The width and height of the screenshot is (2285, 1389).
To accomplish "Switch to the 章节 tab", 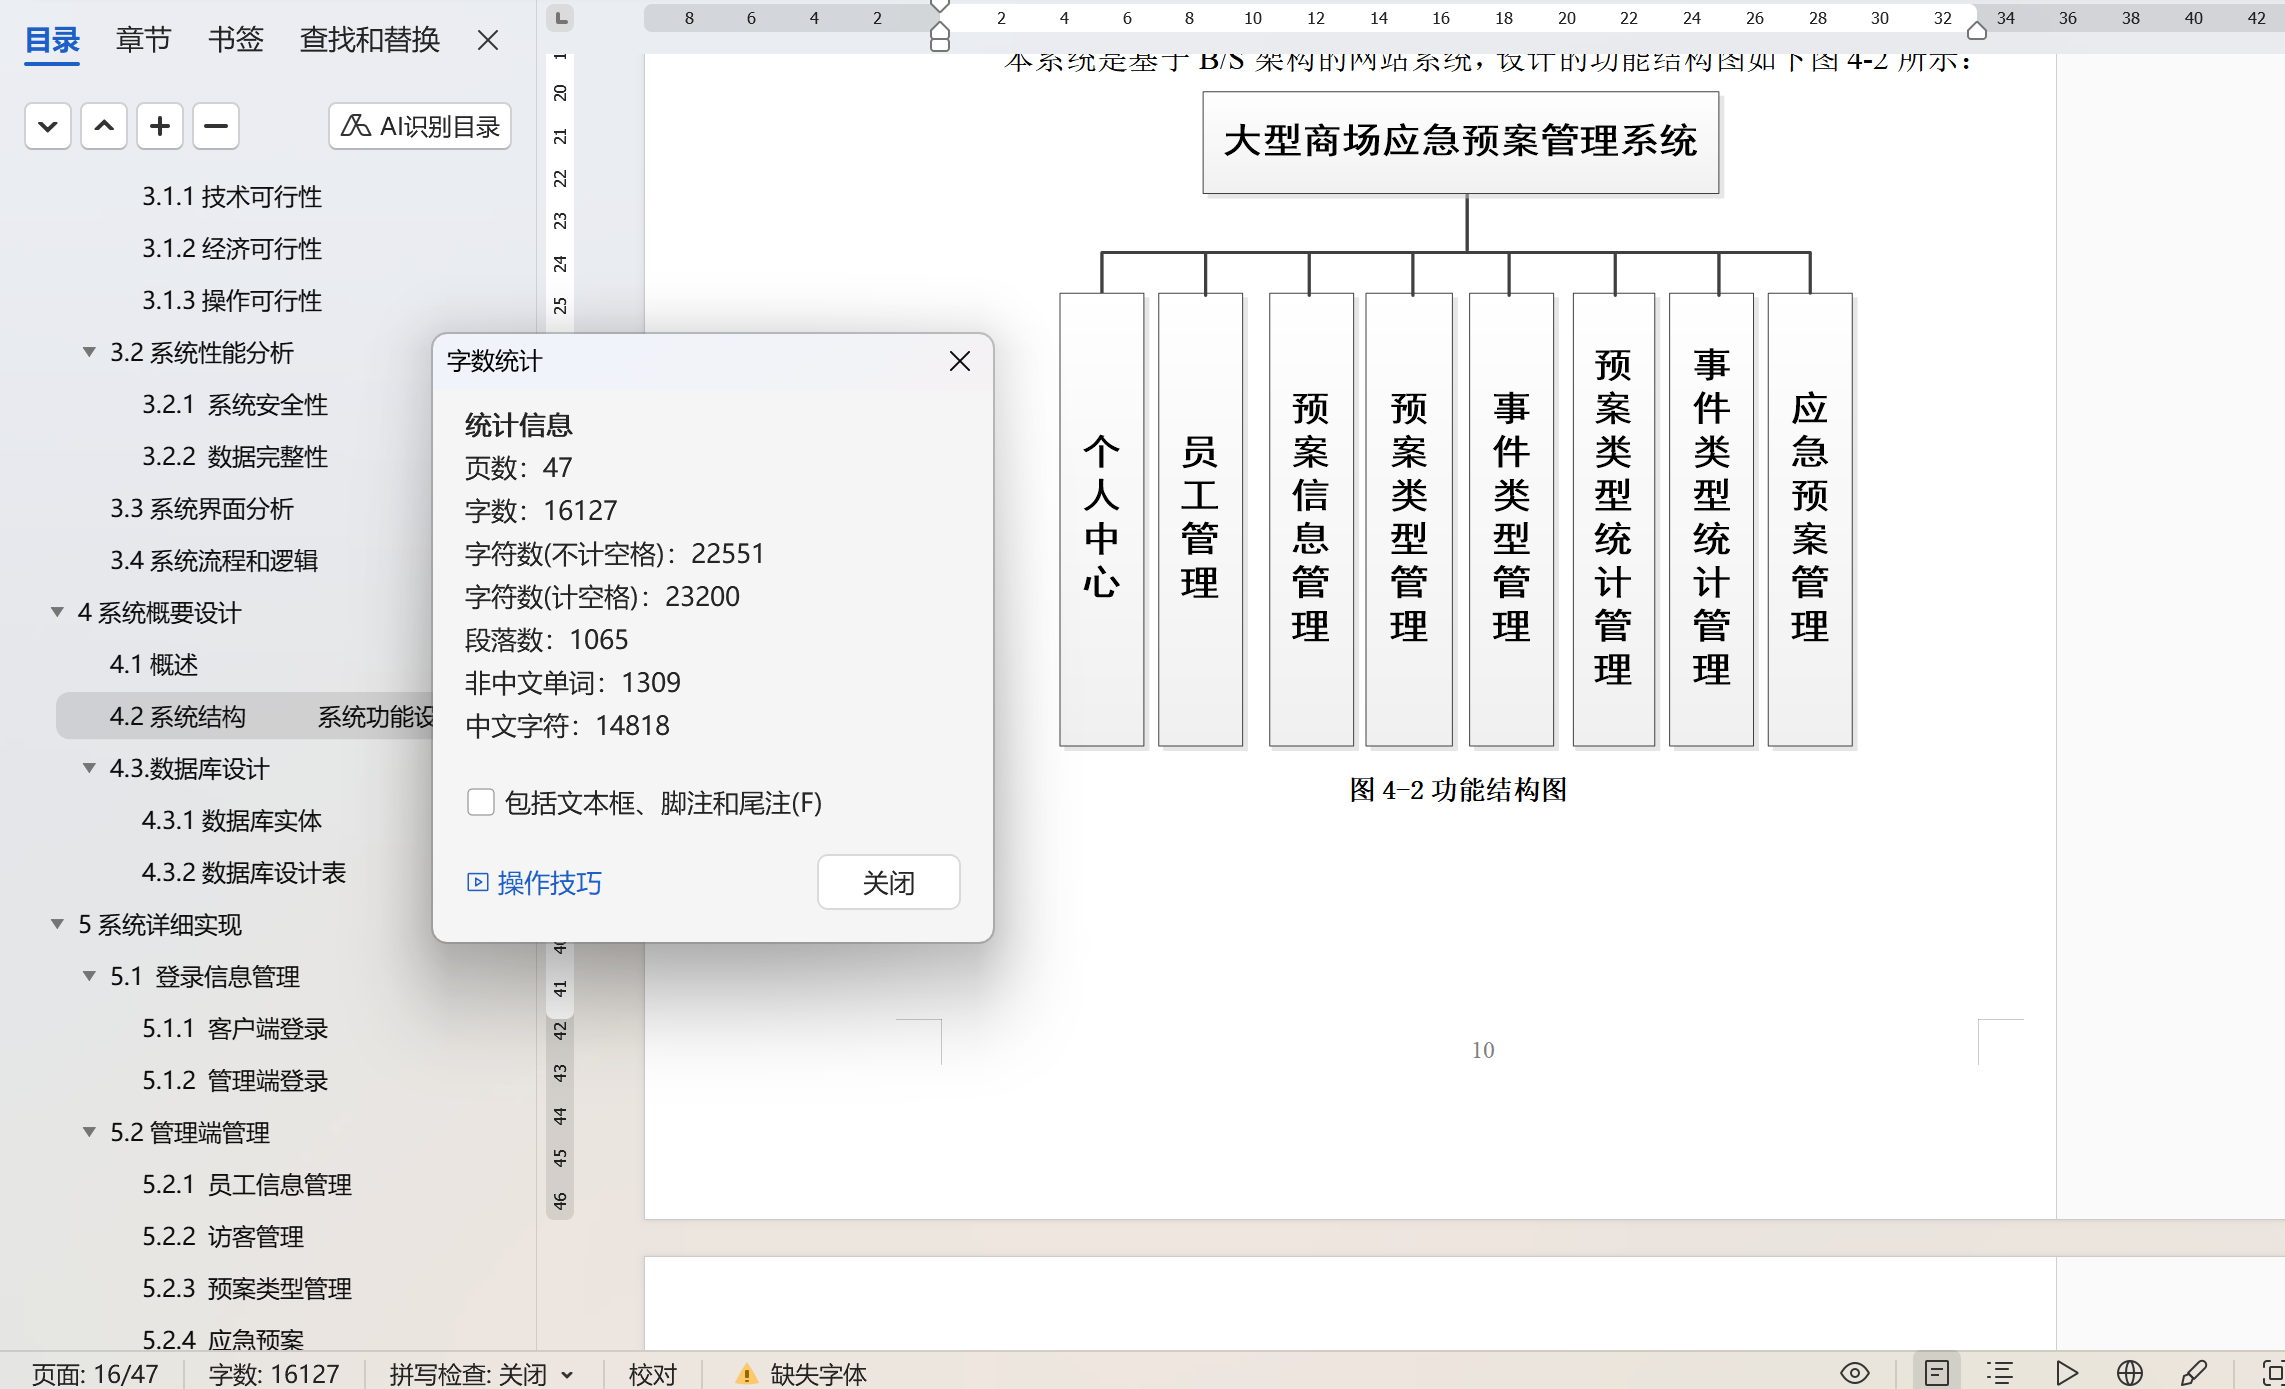I will tap(143, 40).
